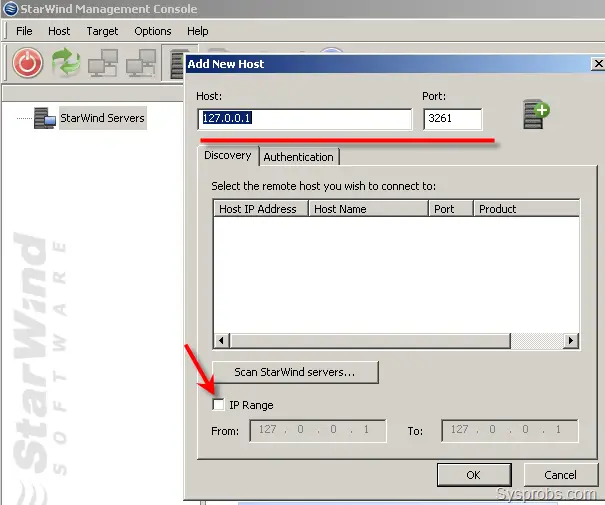Screen dimensions: 605x505
Task: Open the Help menu
Action: point(198,31)
